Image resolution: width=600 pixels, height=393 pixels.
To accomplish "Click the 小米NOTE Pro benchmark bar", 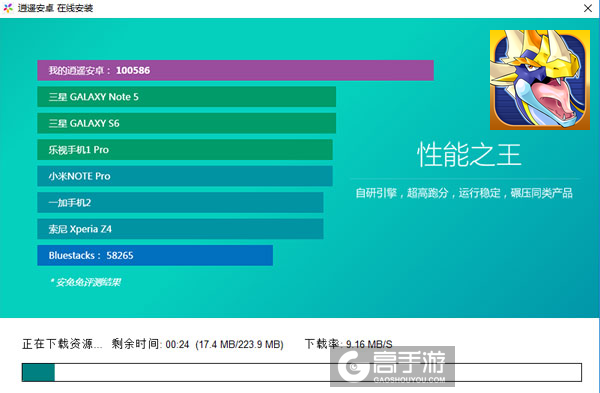I will [185, 176].
